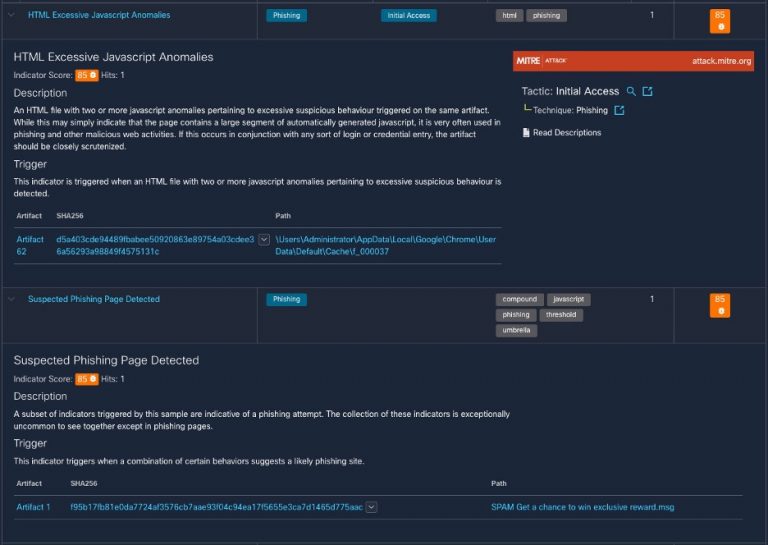Click the attack.mitre.org link
This screenshot has width=768, height=545.
click(720, 61)
